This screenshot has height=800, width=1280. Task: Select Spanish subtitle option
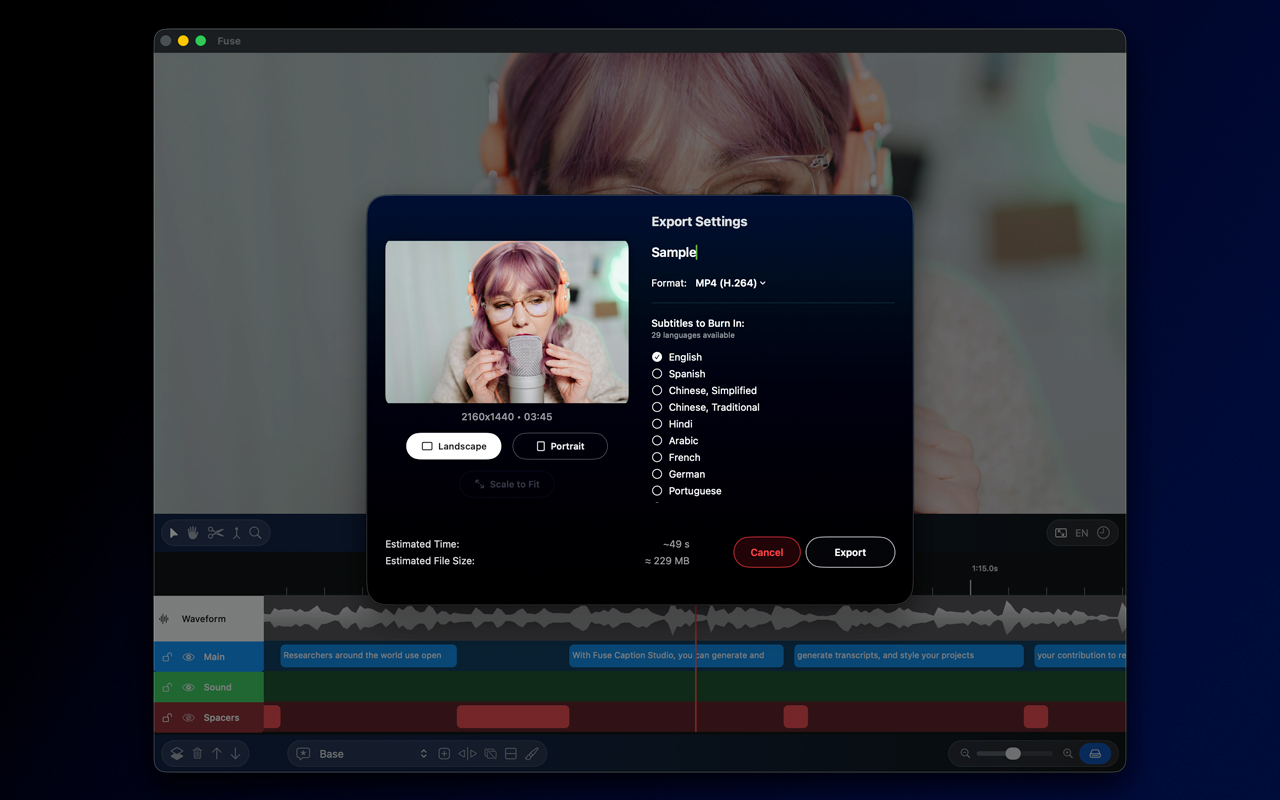pyautogui.click(x=657, y=374)
